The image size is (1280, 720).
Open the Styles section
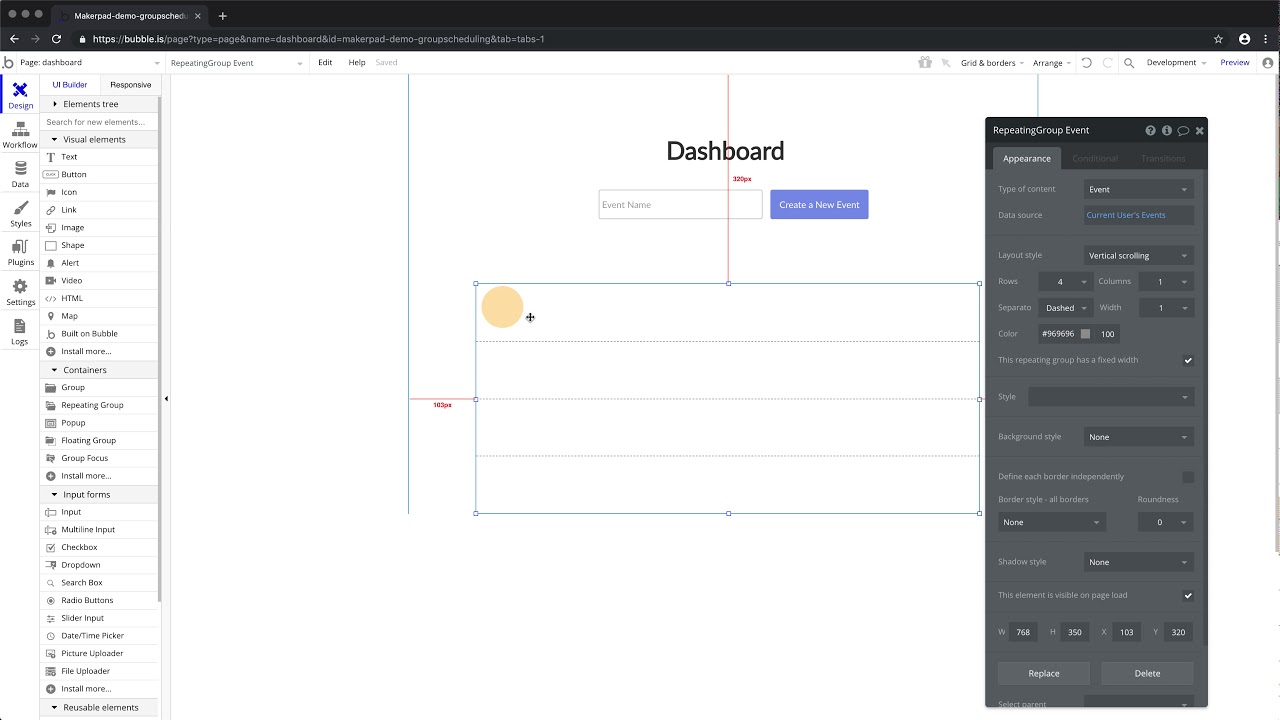[x=20, y=213]
